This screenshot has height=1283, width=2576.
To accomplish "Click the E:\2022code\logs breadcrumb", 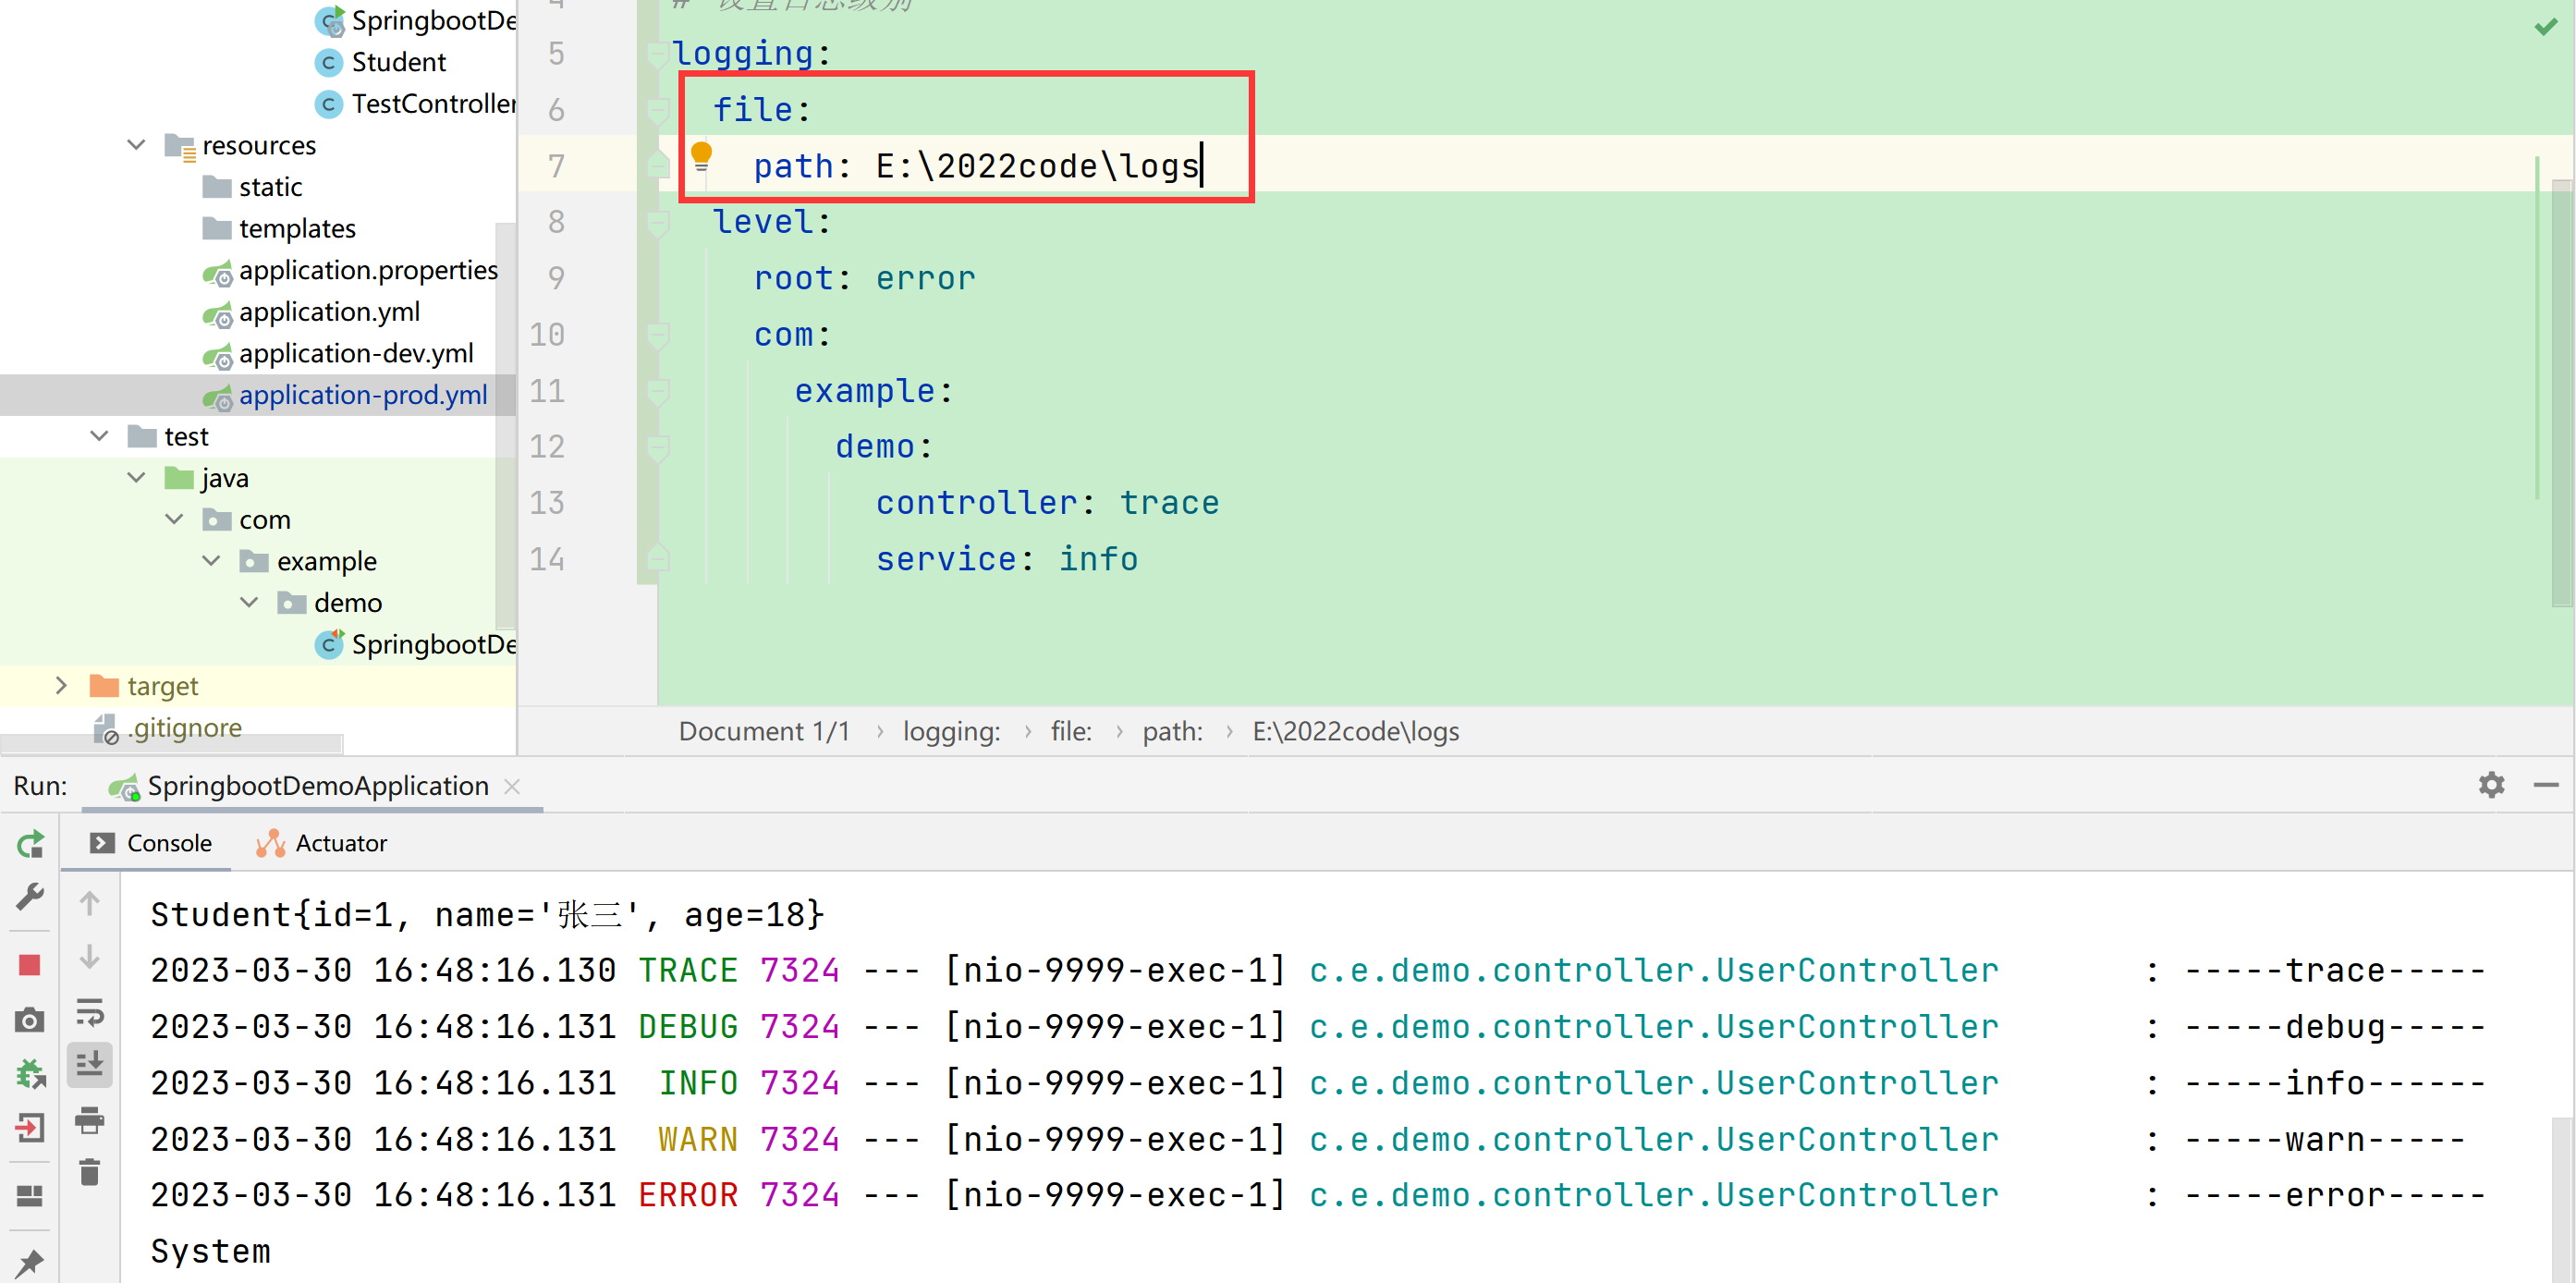I will pyautogui.click(x=1355, y=731).
